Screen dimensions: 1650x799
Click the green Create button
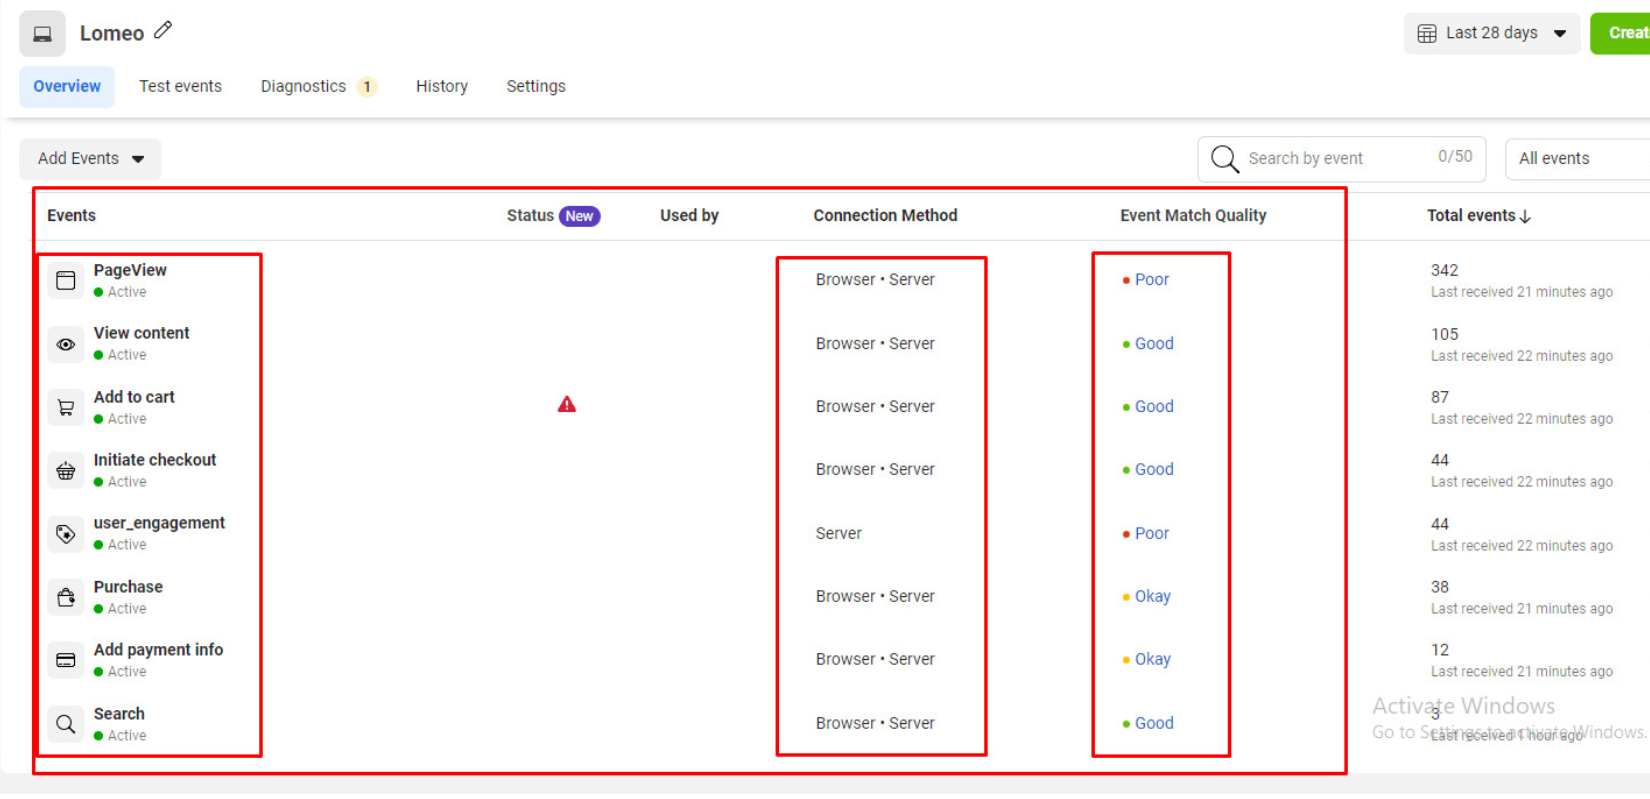[x=1622, y=33]
